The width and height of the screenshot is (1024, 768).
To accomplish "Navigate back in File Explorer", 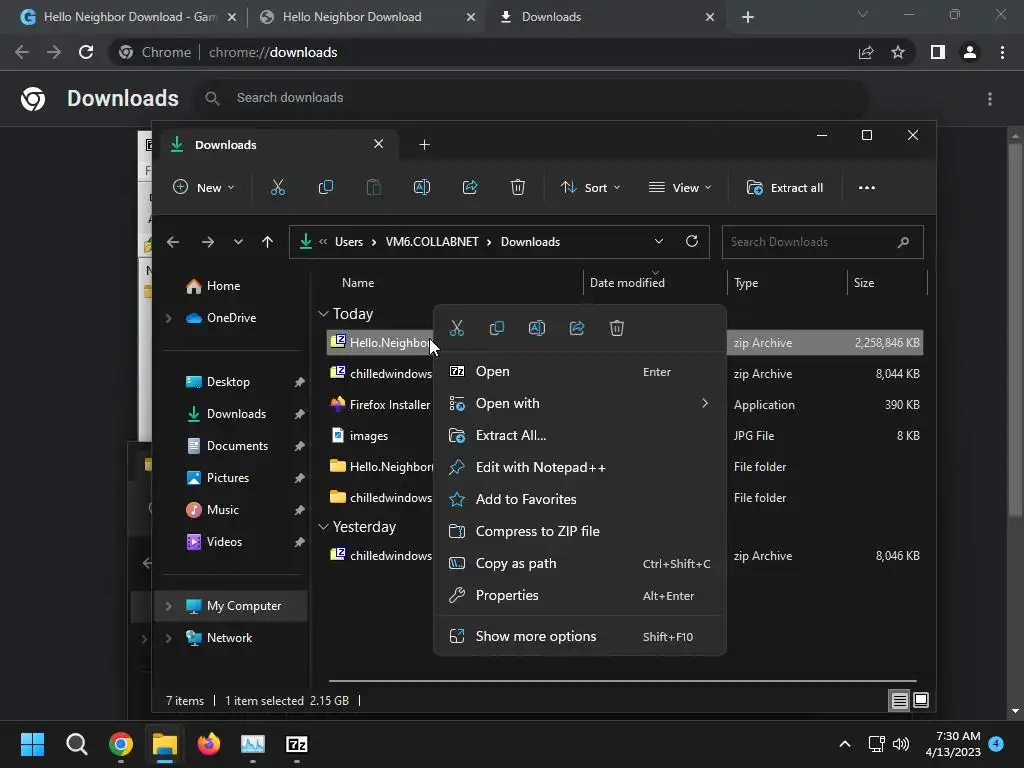I will [173, 242].
